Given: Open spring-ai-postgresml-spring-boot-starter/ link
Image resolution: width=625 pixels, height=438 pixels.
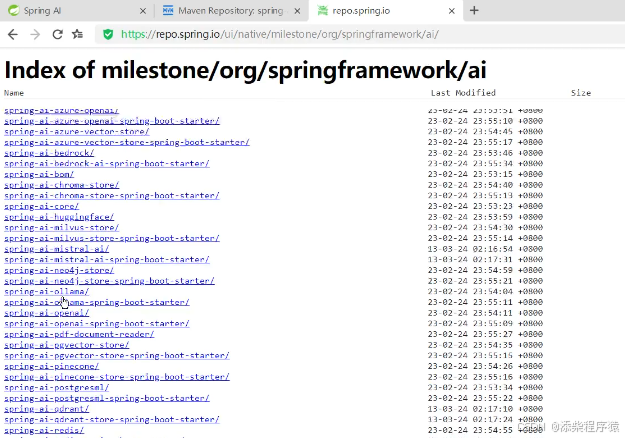Looking at the screenshot, I should (106, 398).
